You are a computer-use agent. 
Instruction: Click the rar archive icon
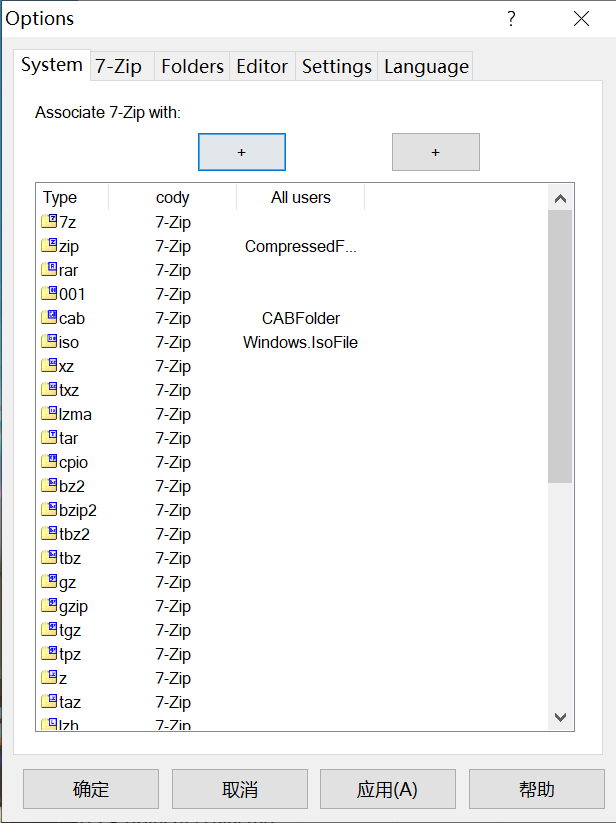(49, 270)
